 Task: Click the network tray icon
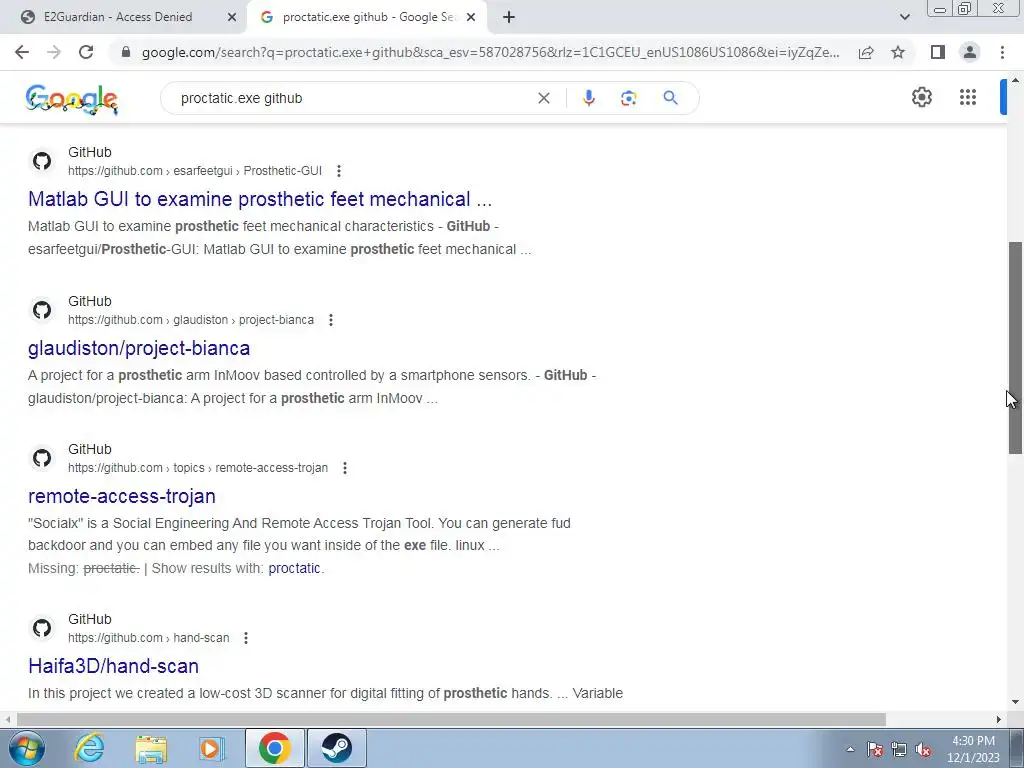click(x=899, y=750)
